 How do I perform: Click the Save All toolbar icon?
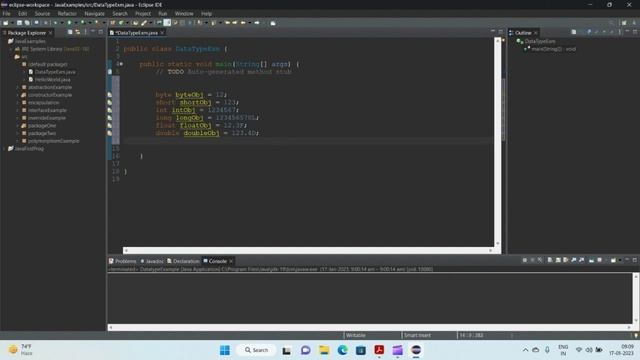(27, 23)
